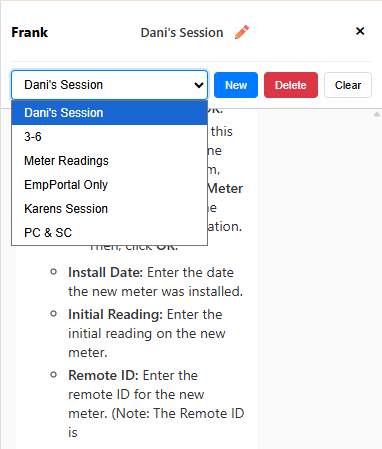
Task: Close the Frank panel with X
Action: click(x=360, y=31)
